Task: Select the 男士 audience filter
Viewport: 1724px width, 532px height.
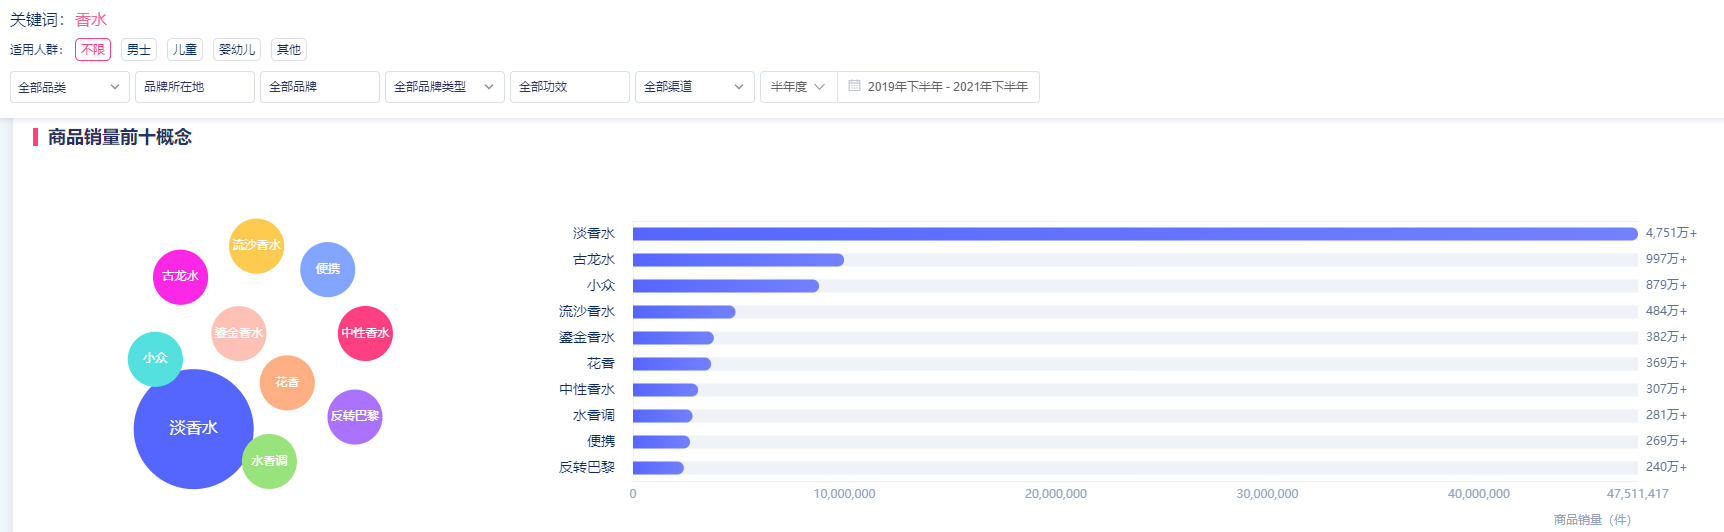Action: coord(139,50)
